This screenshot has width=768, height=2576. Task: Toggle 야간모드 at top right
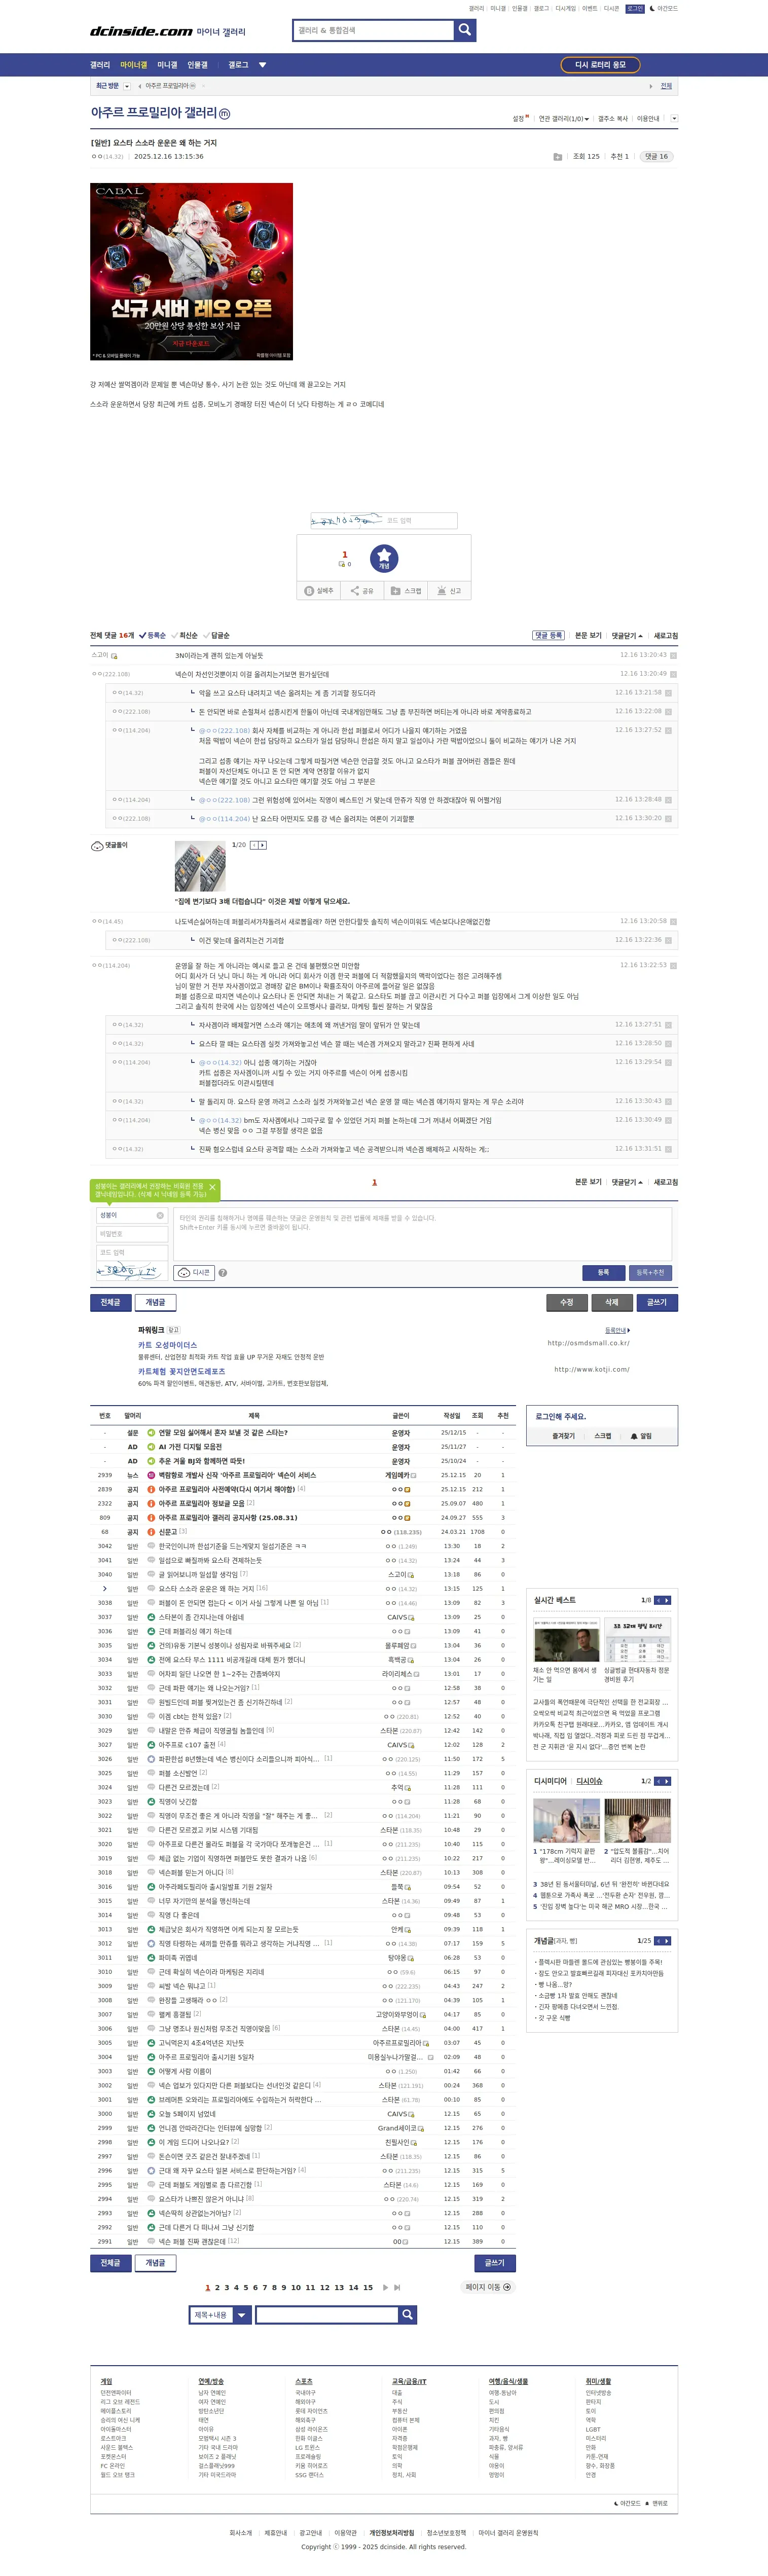(x=663, y=9)
